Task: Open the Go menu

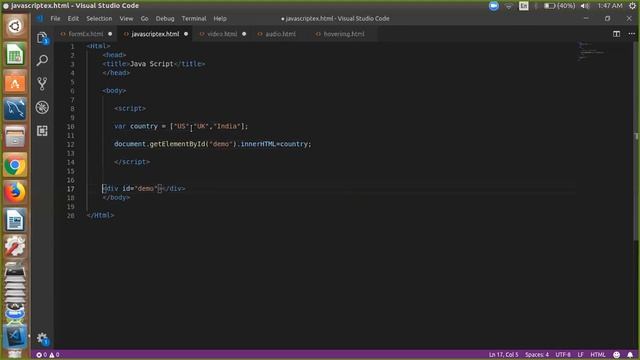Action: pyautogui.click(x=144, y=19)
